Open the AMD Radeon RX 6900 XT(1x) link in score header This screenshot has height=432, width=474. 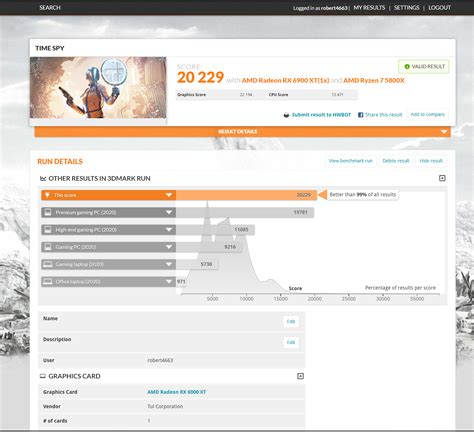(285, 80)
